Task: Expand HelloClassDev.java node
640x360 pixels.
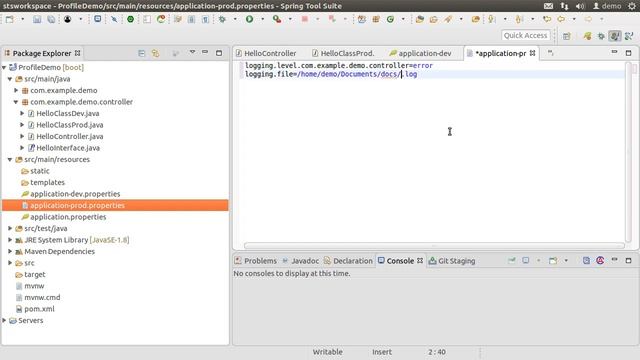Action: [22, 113]
